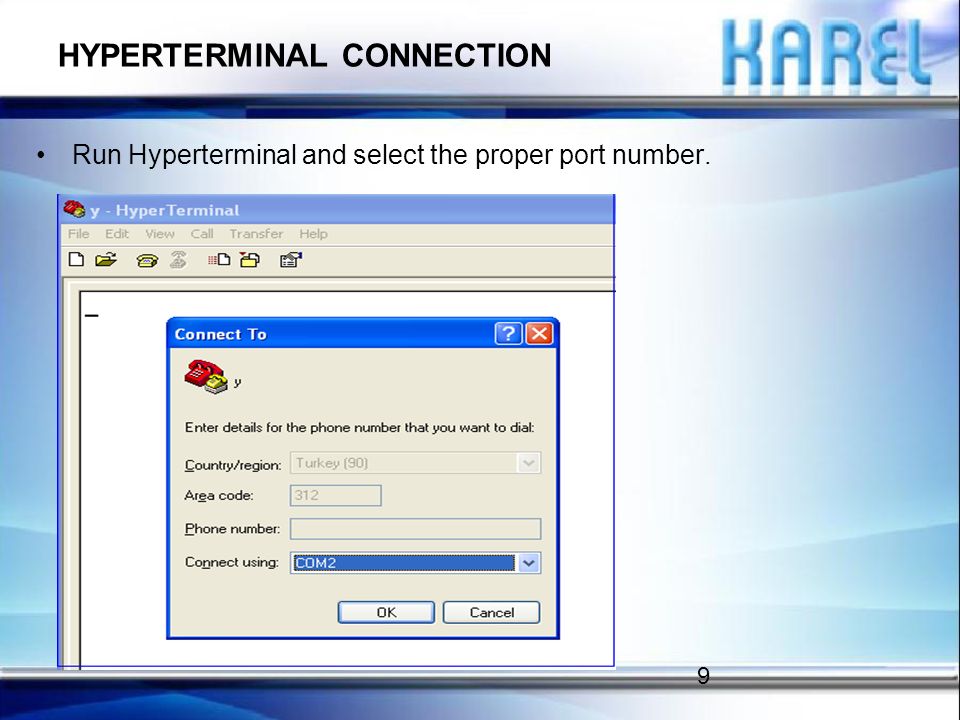
Task: Click the HyperTerminal title bar phone icon
Action: (75, 209)
